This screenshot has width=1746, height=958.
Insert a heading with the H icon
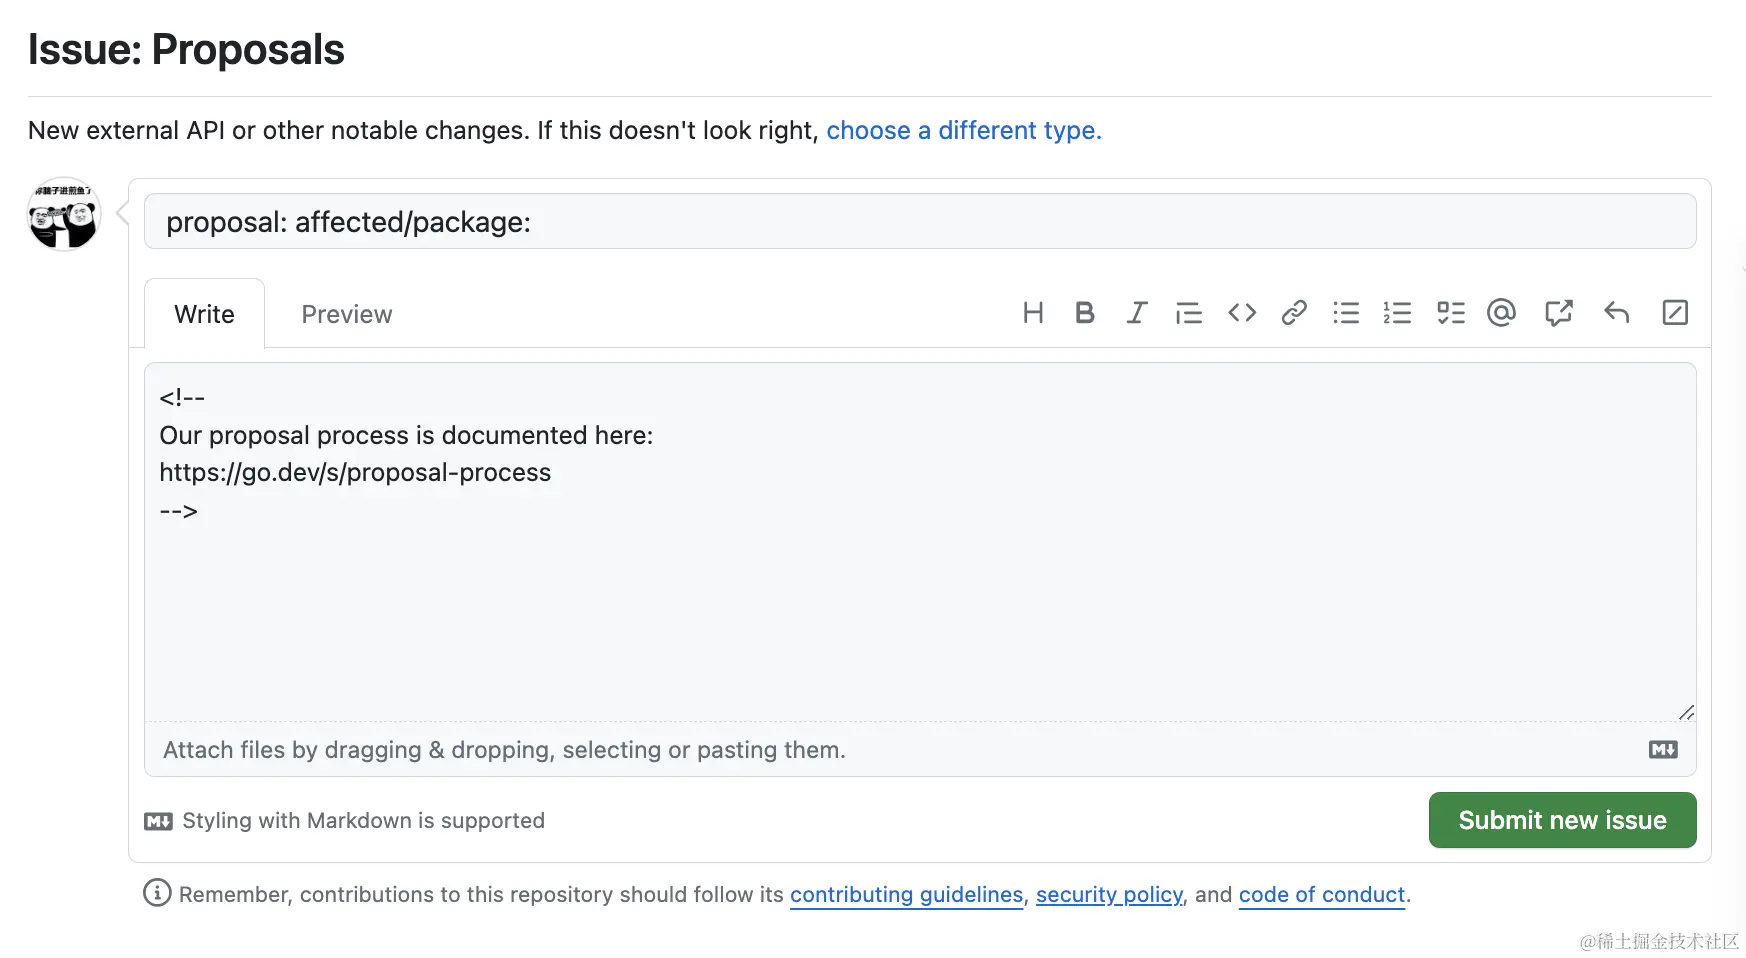(1033, 313)
